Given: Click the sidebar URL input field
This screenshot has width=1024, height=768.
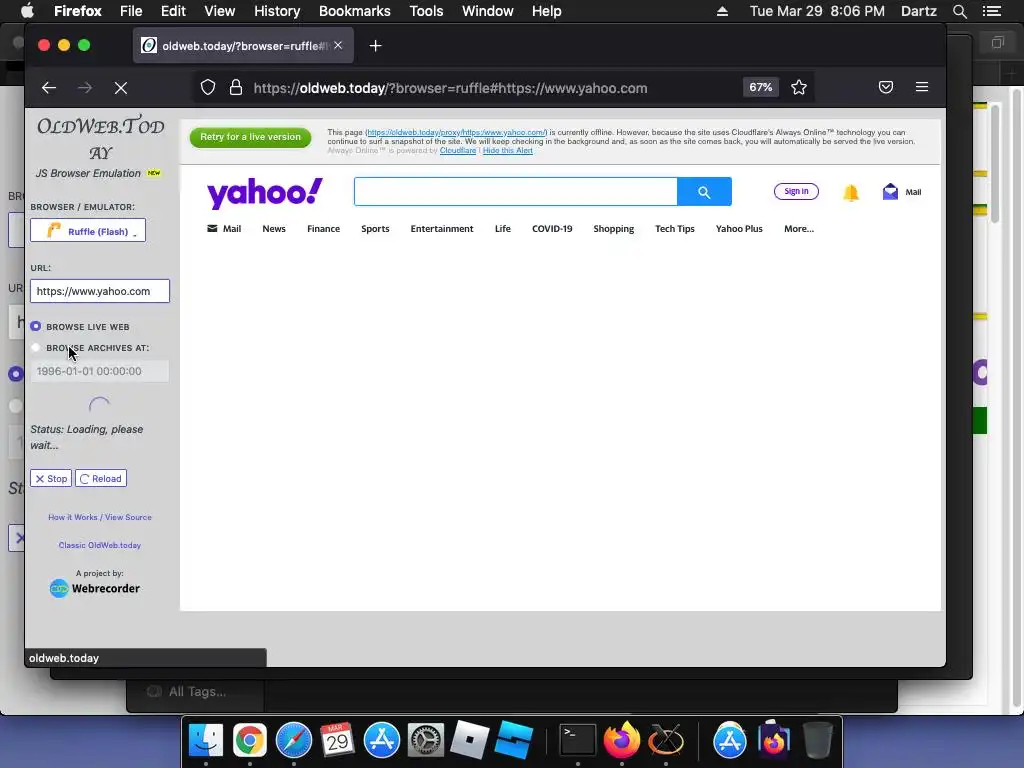Looking at the screenshot, I should click(100, 291).
